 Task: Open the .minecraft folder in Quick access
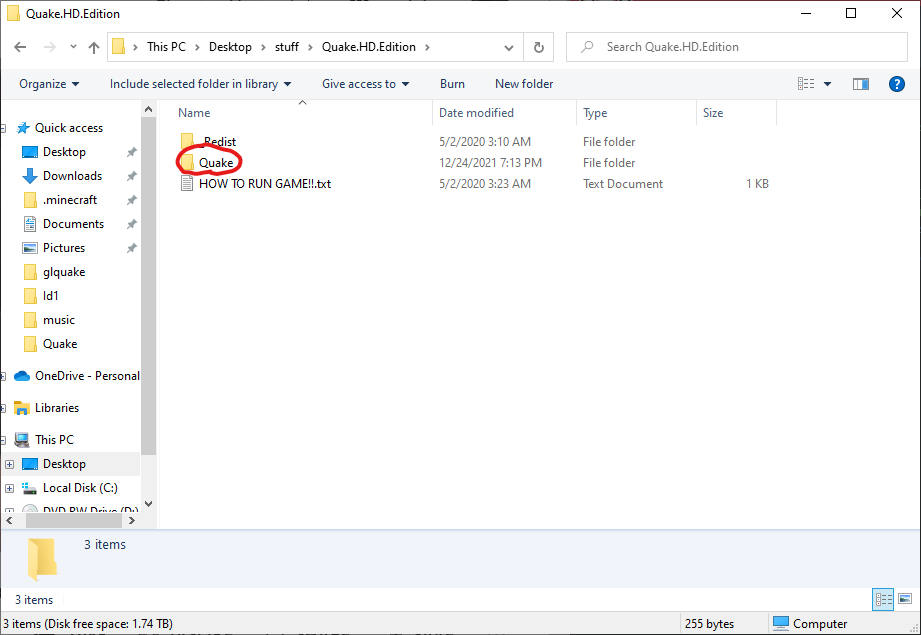pyautogui.click(x=70, y=200)
